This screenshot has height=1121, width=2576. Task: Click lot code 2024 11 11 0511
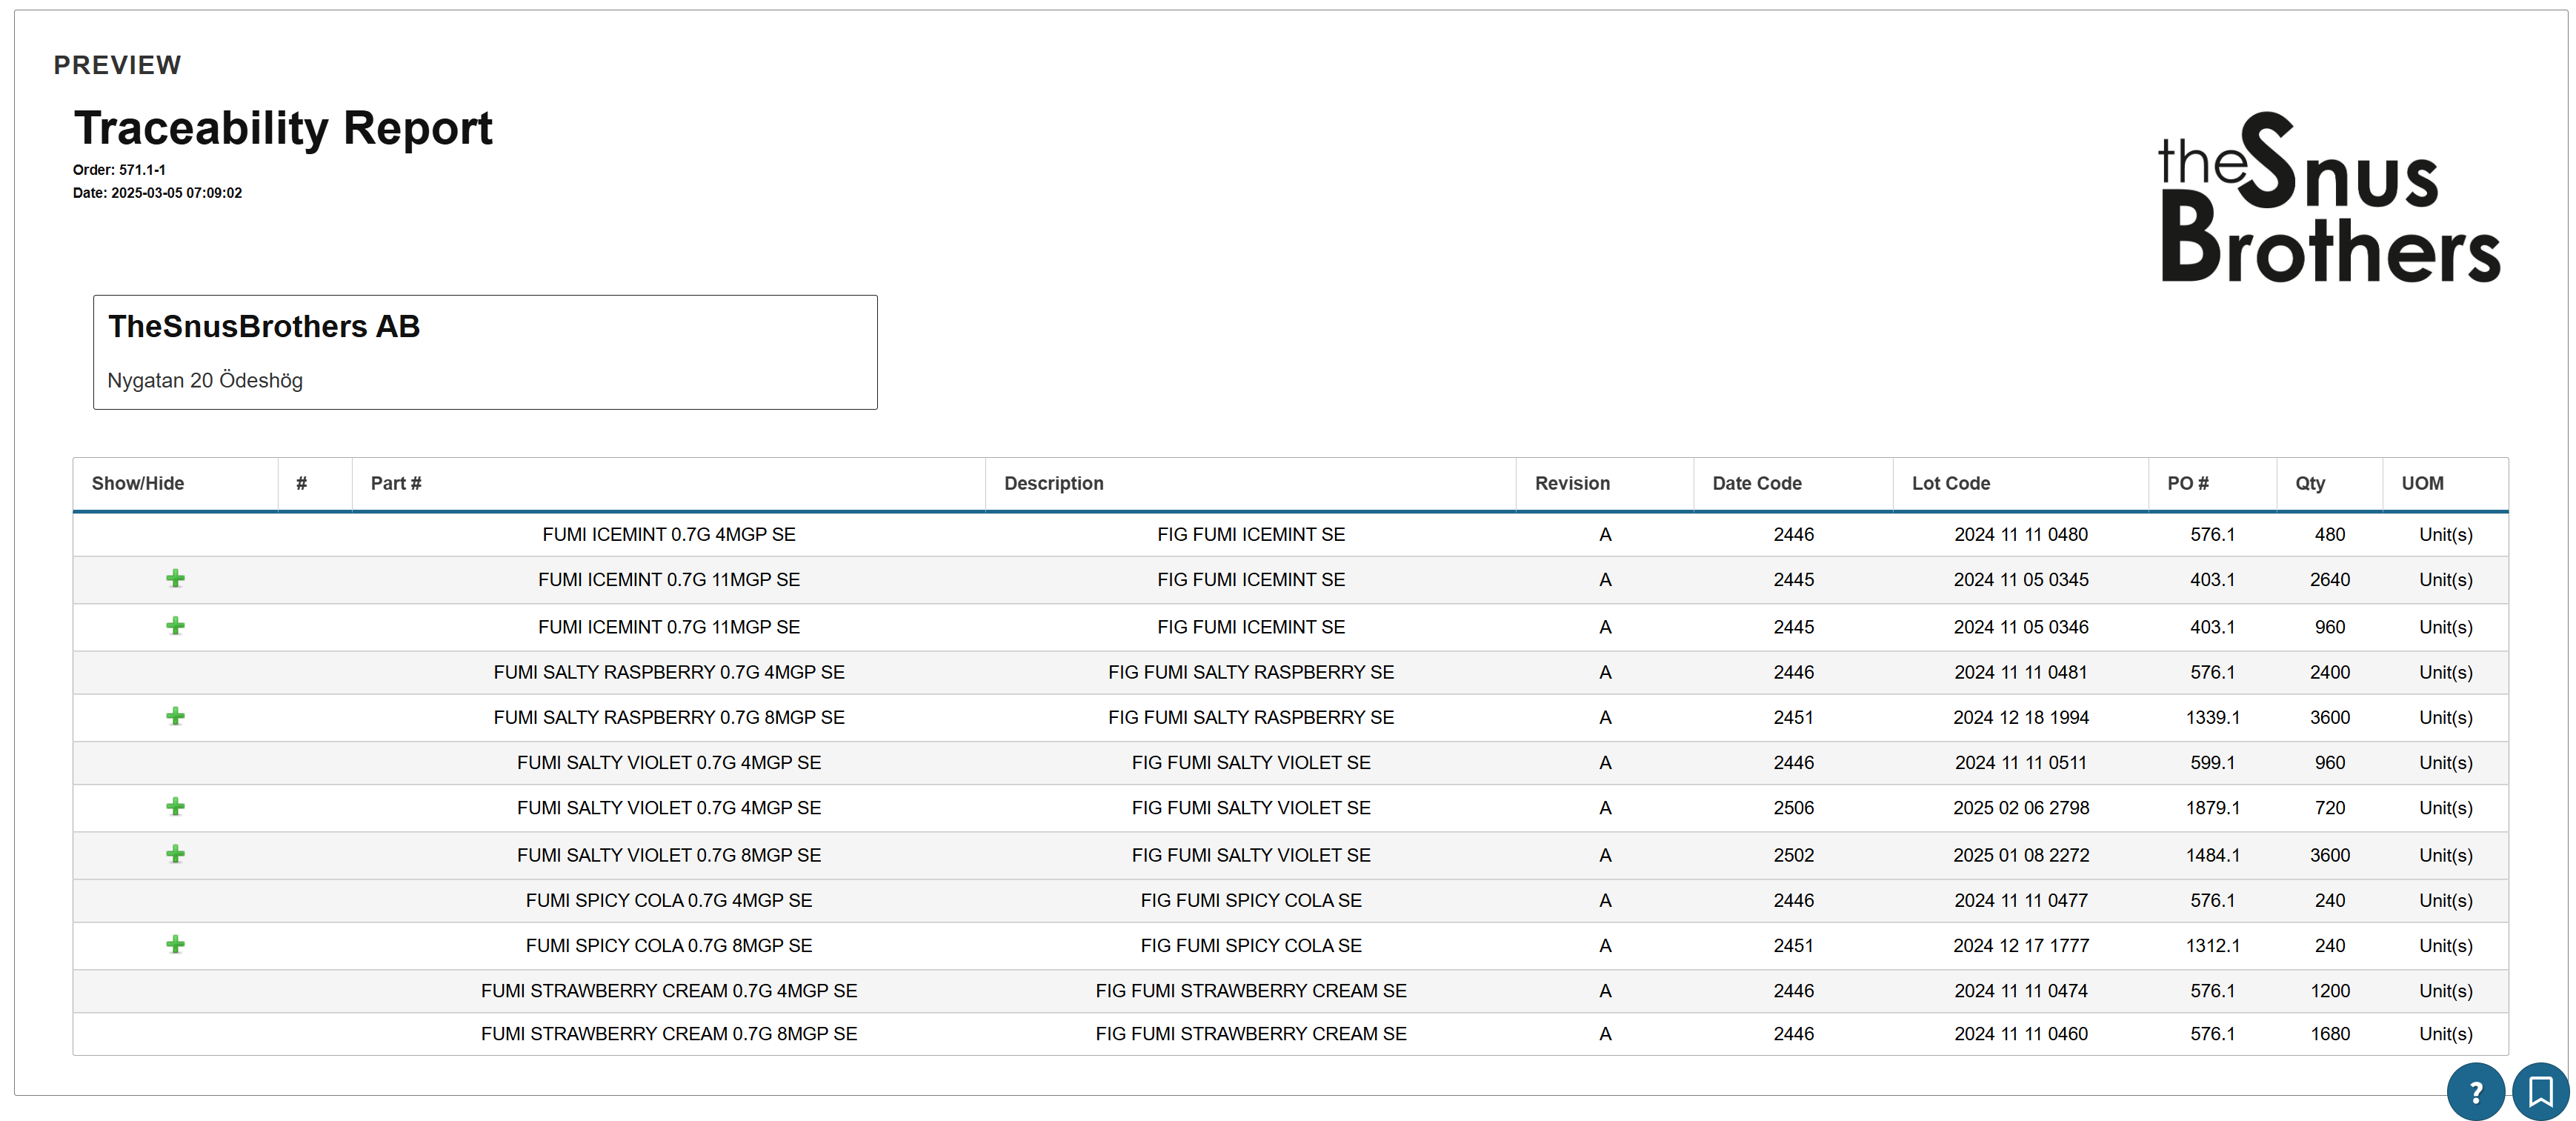[2021, 762]
